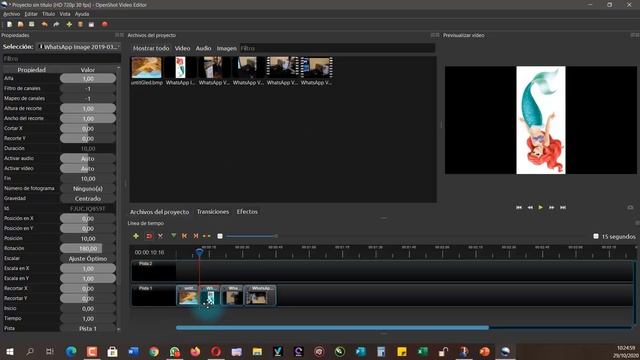The image size is (640, 360).
Task: Open the Windows Start menu
Action: (x=9, y=351)
